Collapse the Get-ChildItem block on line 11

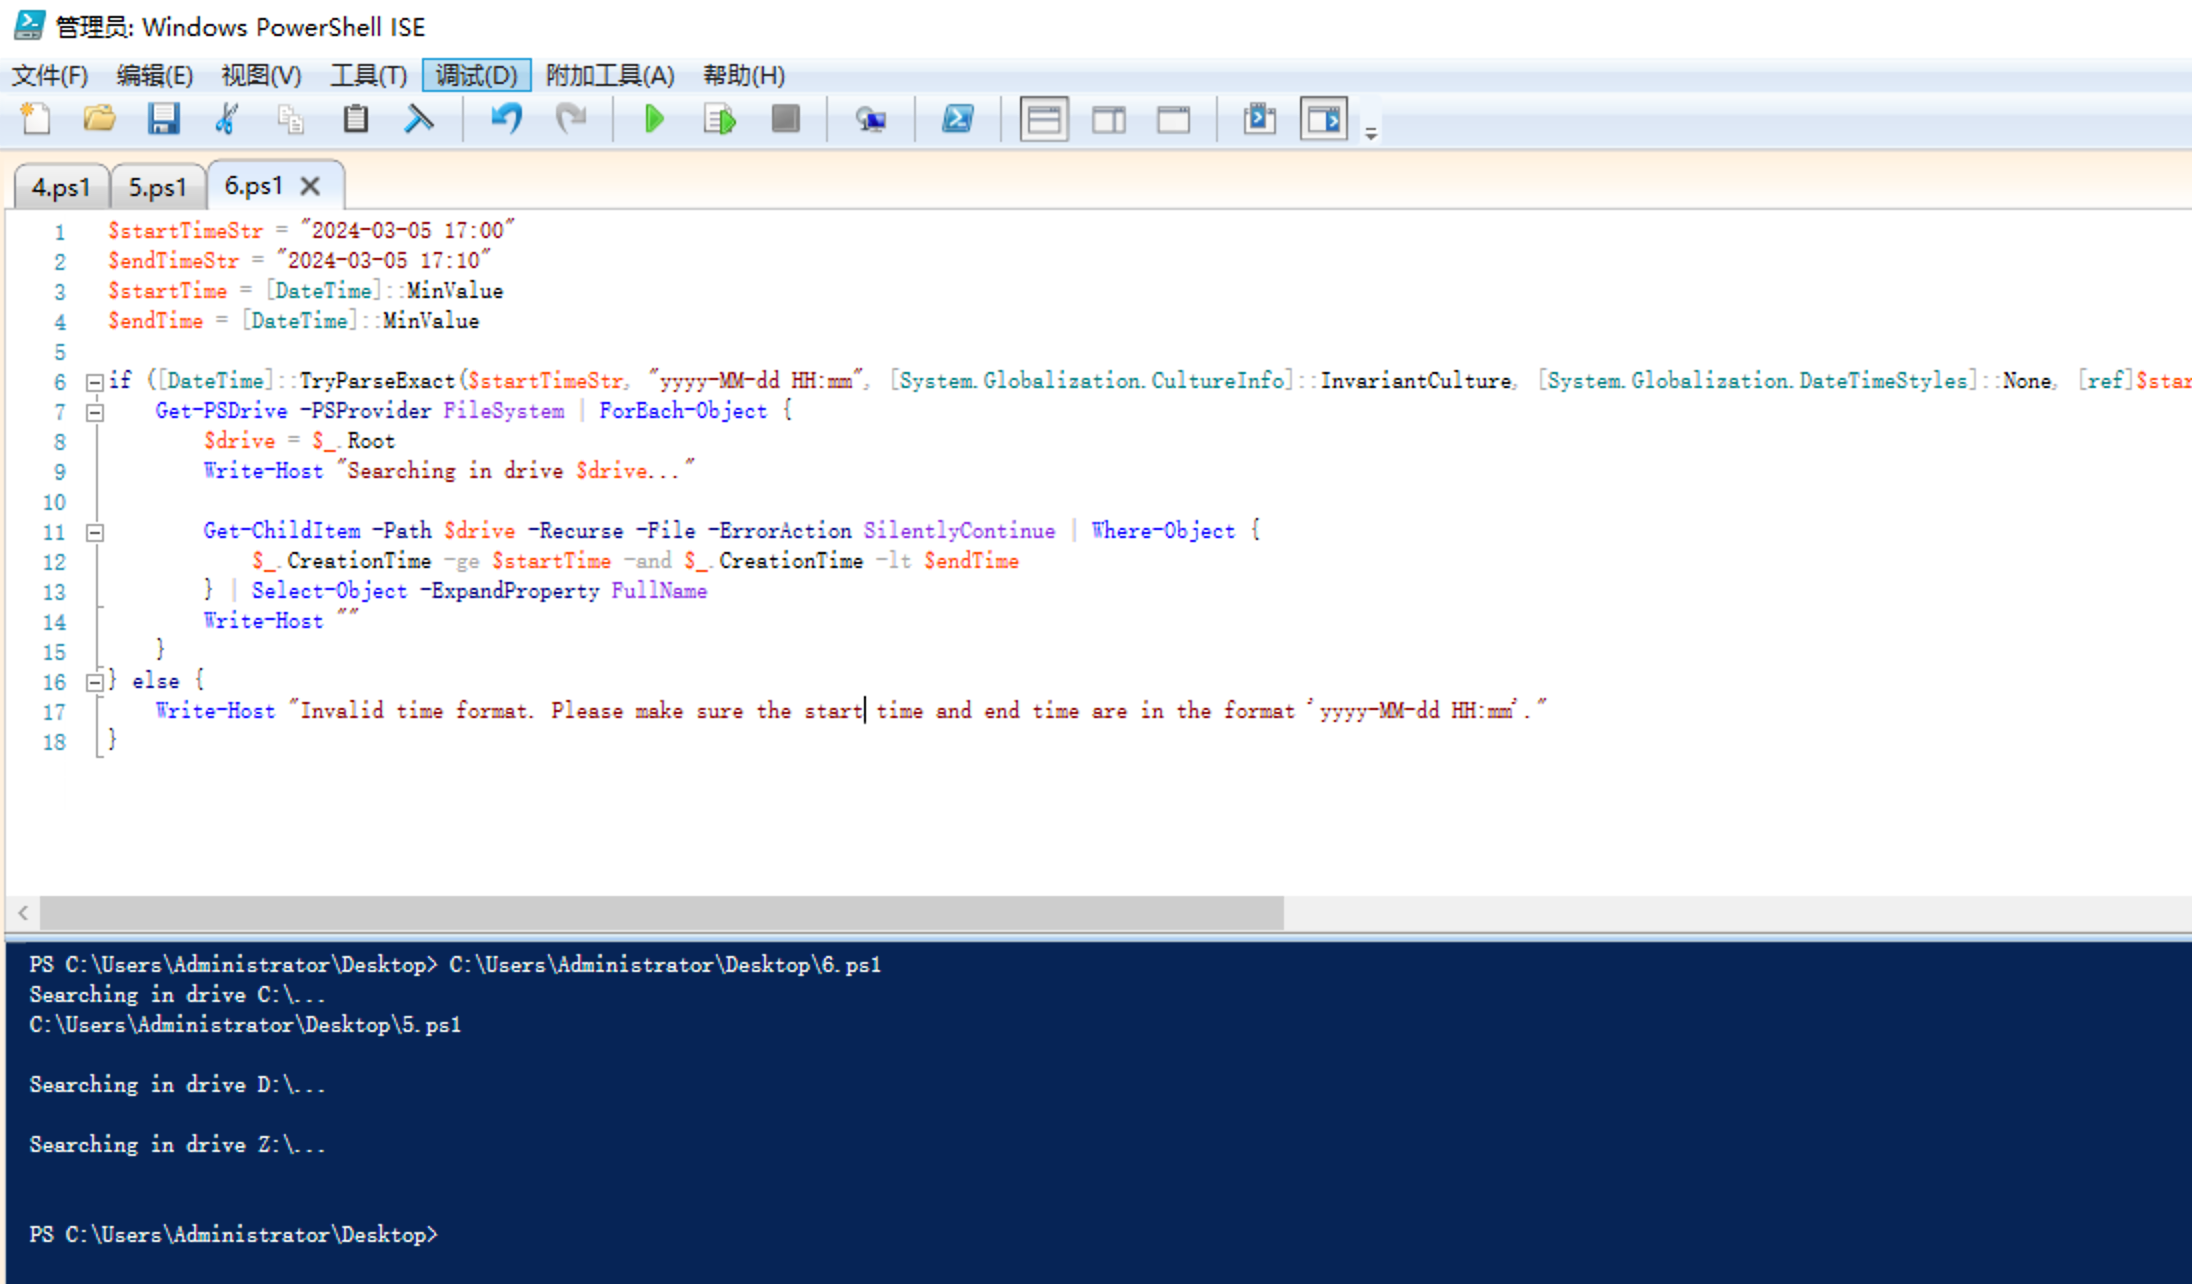pyautogui.click(x=95, y=533)
